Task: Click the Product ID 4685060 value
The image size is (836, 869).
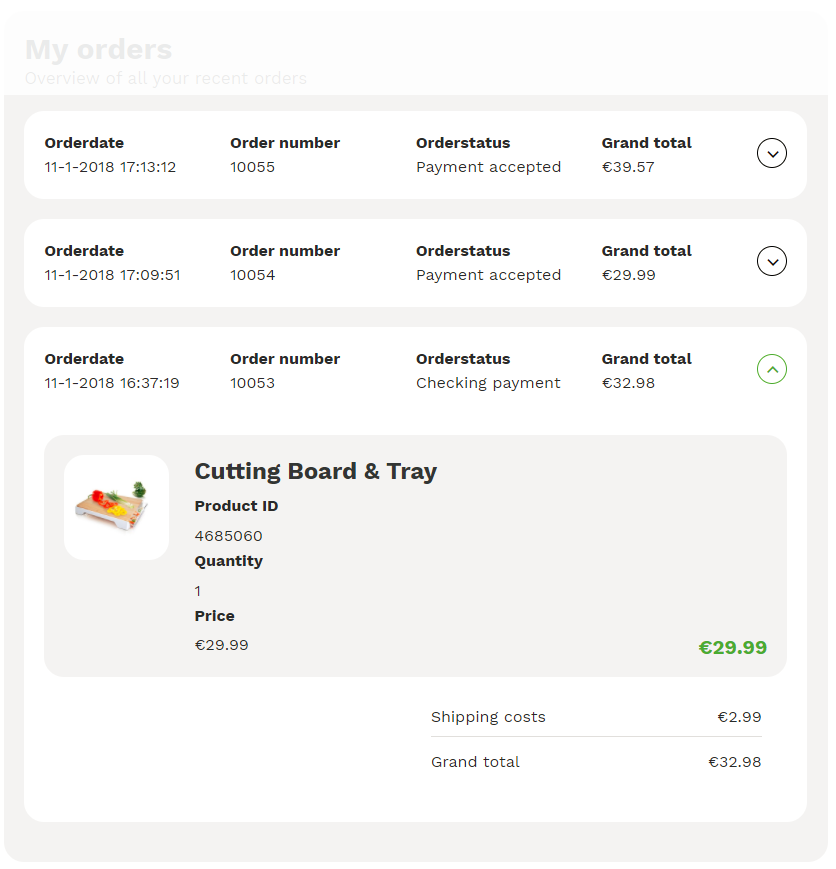Action: point(228,535)
